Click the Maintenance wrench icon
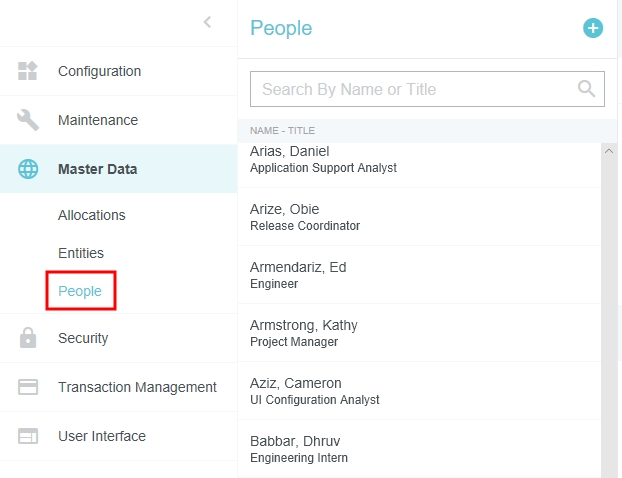 [28, 120]
